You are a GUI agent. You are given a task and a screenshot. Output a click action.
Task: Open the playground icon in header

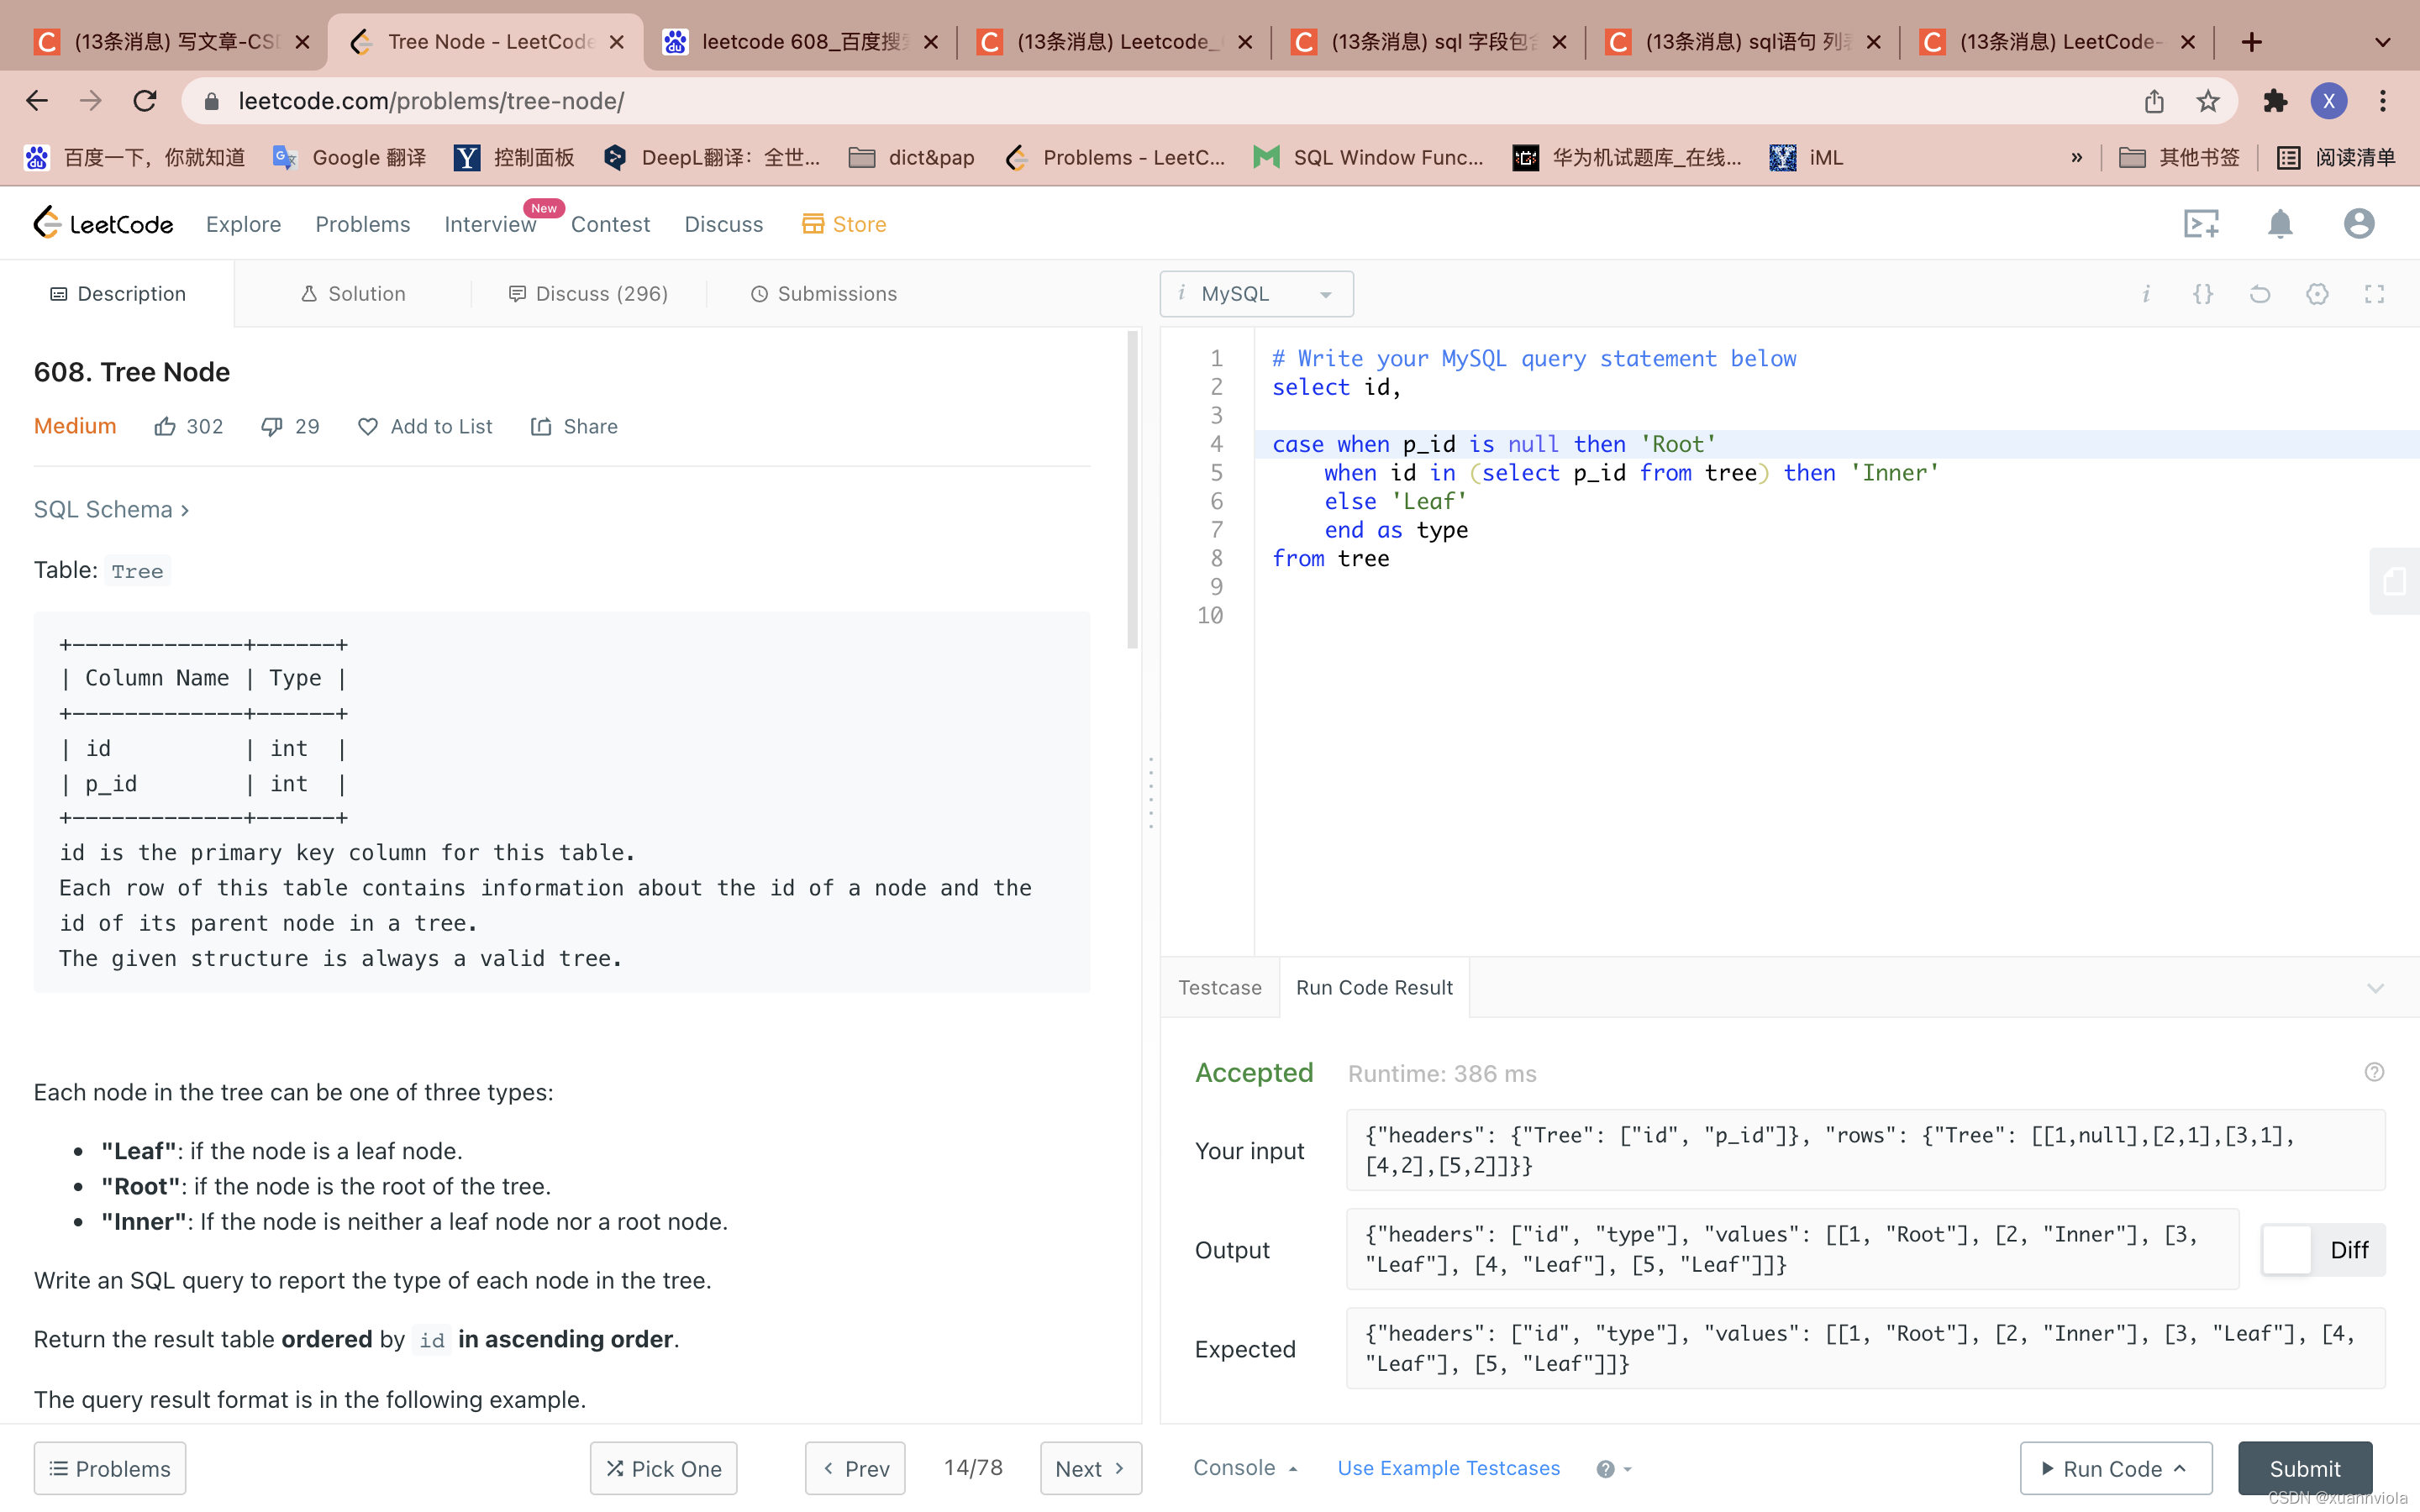click(x=2201, y=223)
